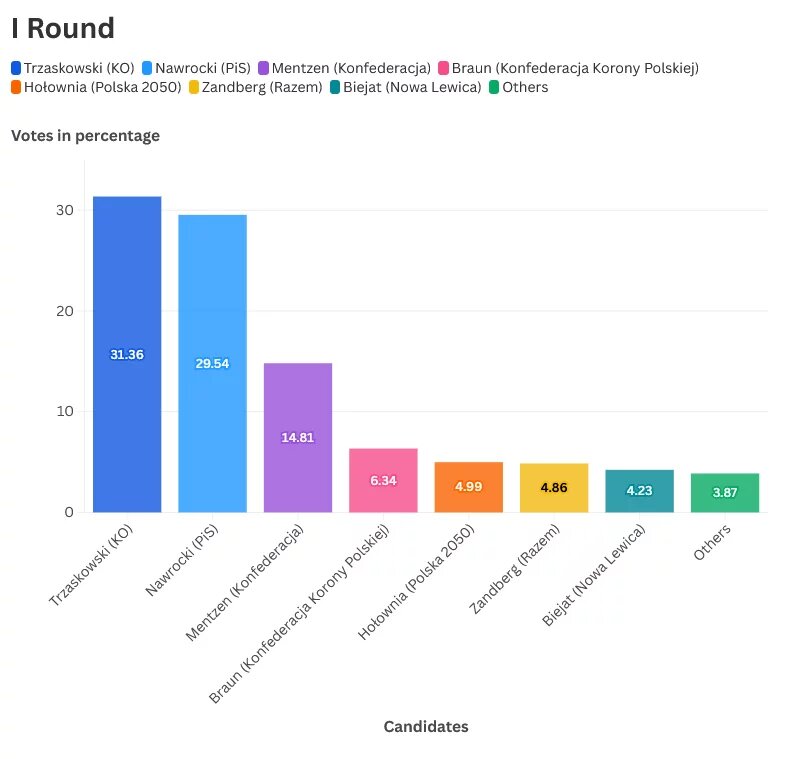The image size is (794, 759).
Task: Click the Trzaskowski (KO) blue legend swatch
Action: (16, 68)
